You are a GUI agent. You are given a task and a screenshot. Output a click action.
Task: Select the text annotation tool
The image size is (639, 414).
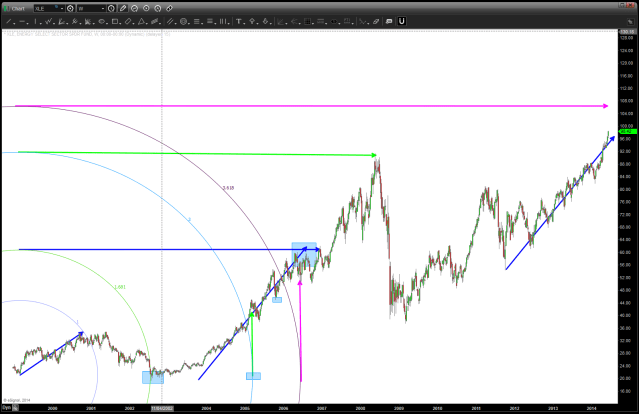[239, 21]
